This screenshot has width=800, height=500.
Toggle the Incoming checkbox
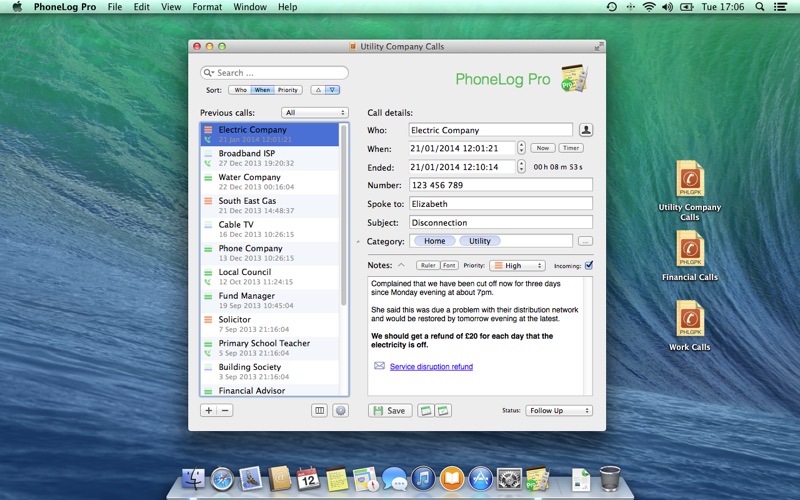[589, 265]
